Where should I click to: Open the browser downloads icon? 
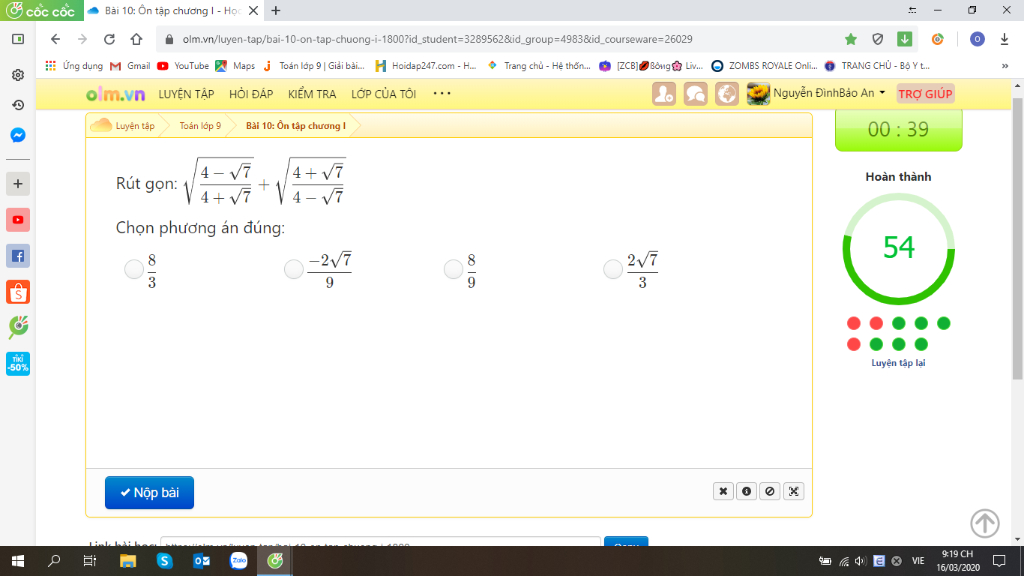click(x=1004, y=39)
